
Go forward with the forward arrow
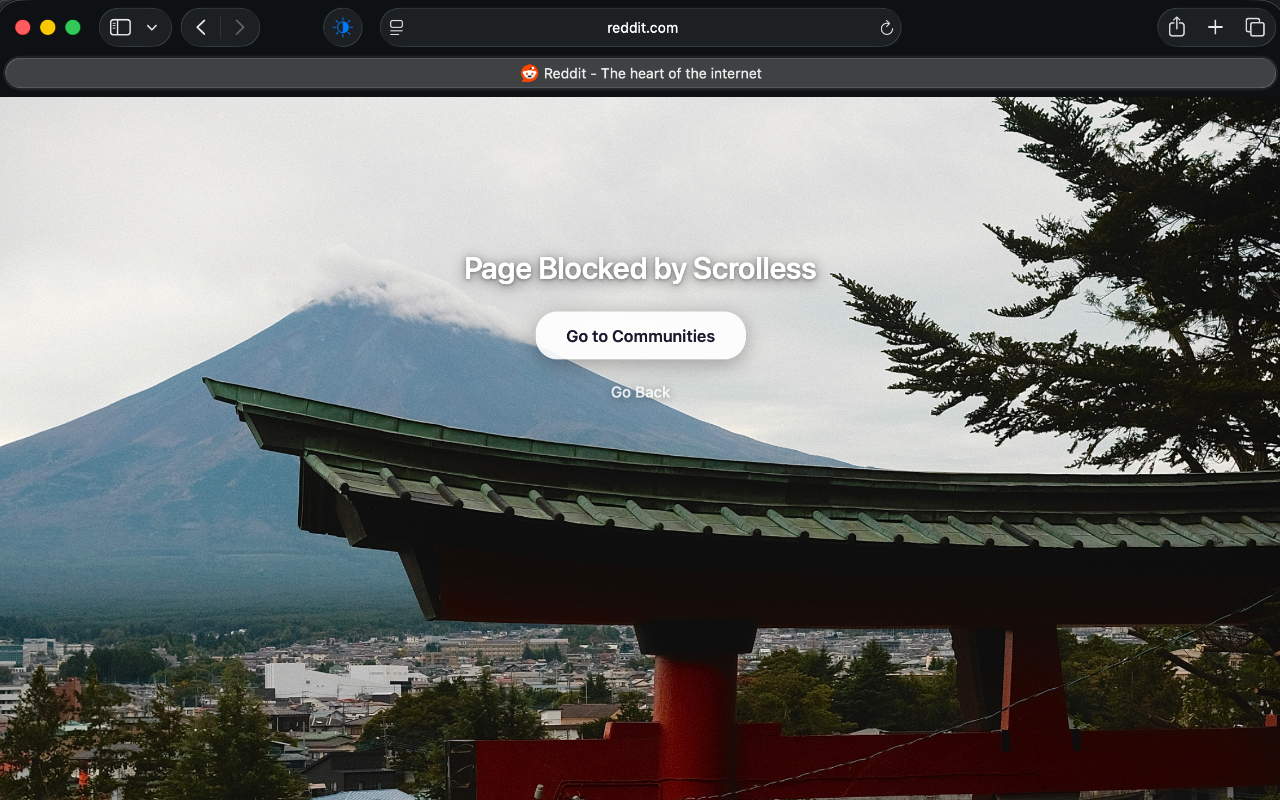click(240, 28)
